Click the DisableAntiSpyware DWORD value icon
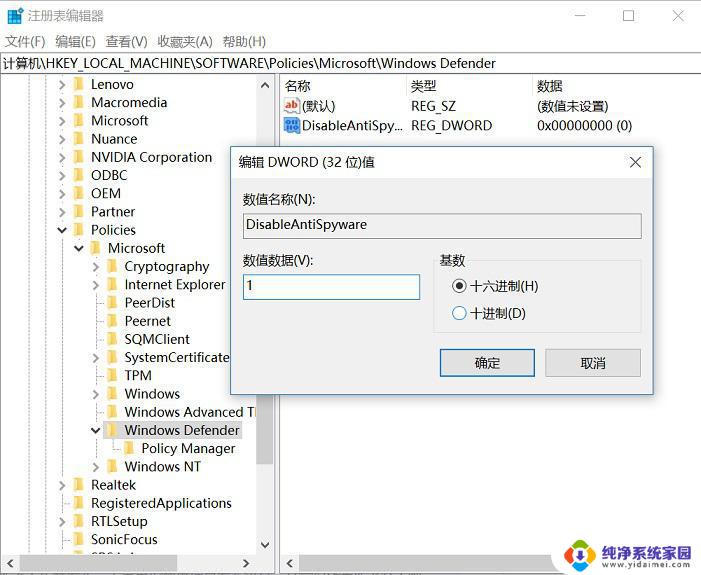Viewport: 701px width, 575px height. [291, 126]
